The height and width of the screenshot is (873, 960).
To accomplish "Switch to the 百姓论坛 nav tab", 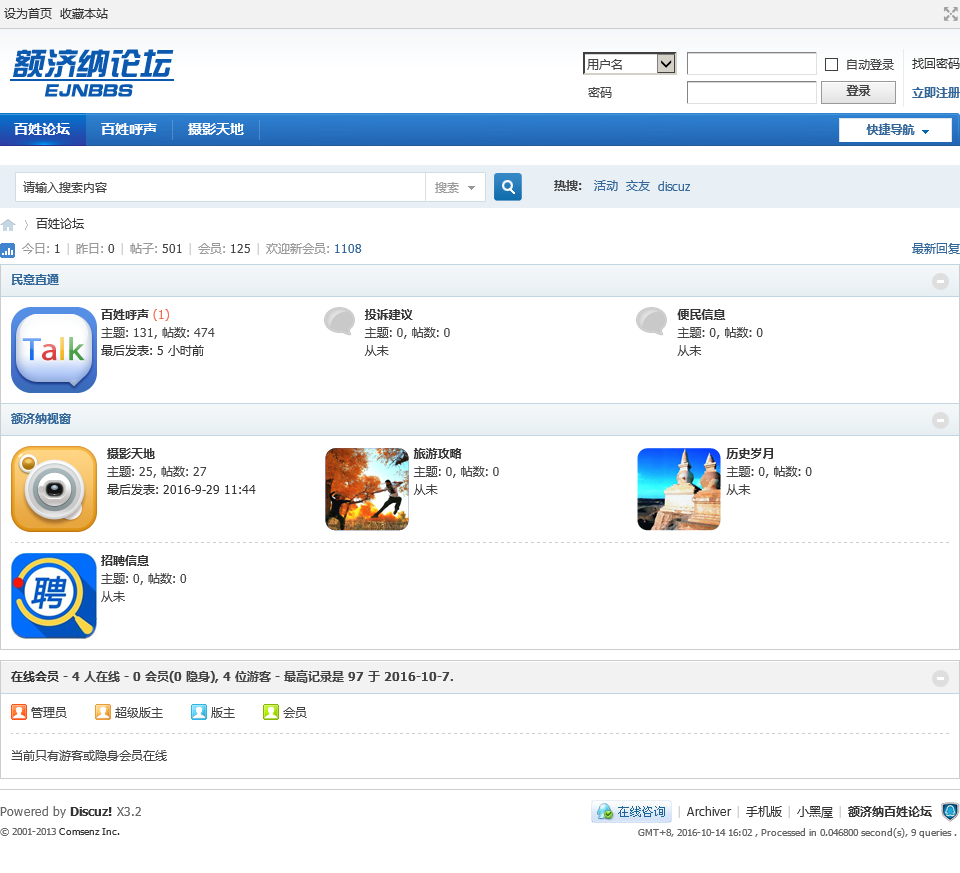I will pyautogui.click(x=42, y=129).
